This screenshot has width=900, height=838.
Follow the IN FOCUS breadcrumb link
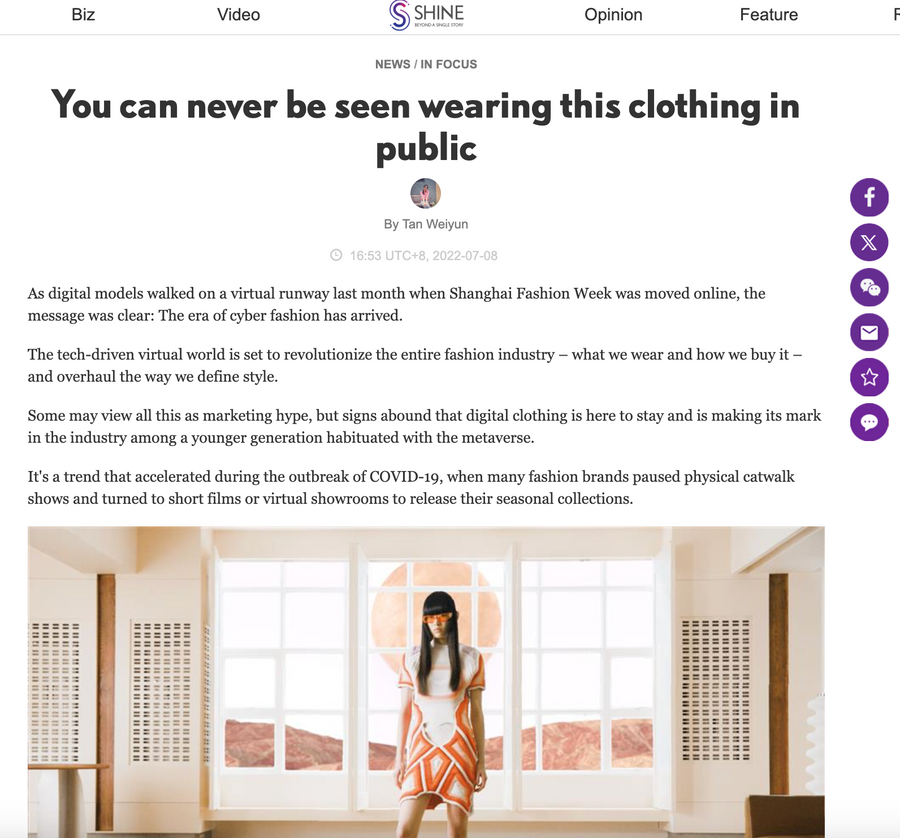pos(449,64)
